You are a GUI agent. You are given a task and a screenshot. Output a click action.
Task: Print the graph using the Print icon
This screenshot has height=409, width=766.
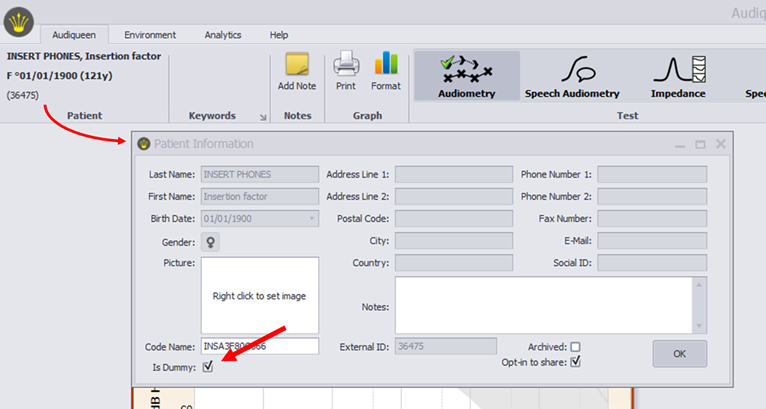346,71
